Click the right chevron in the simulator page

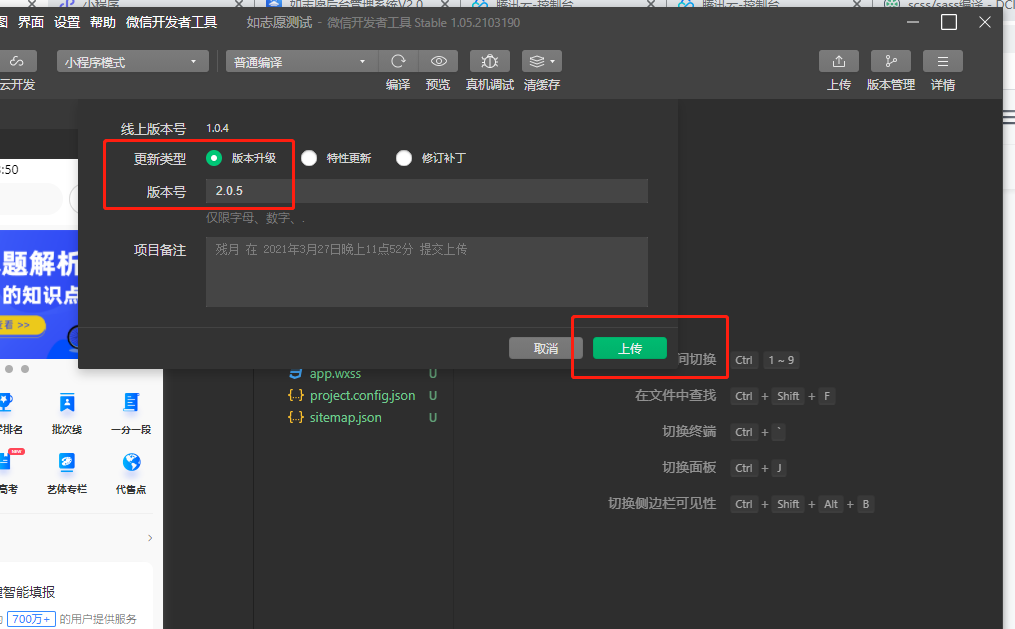pyautogui.click(x=150, y=538)
